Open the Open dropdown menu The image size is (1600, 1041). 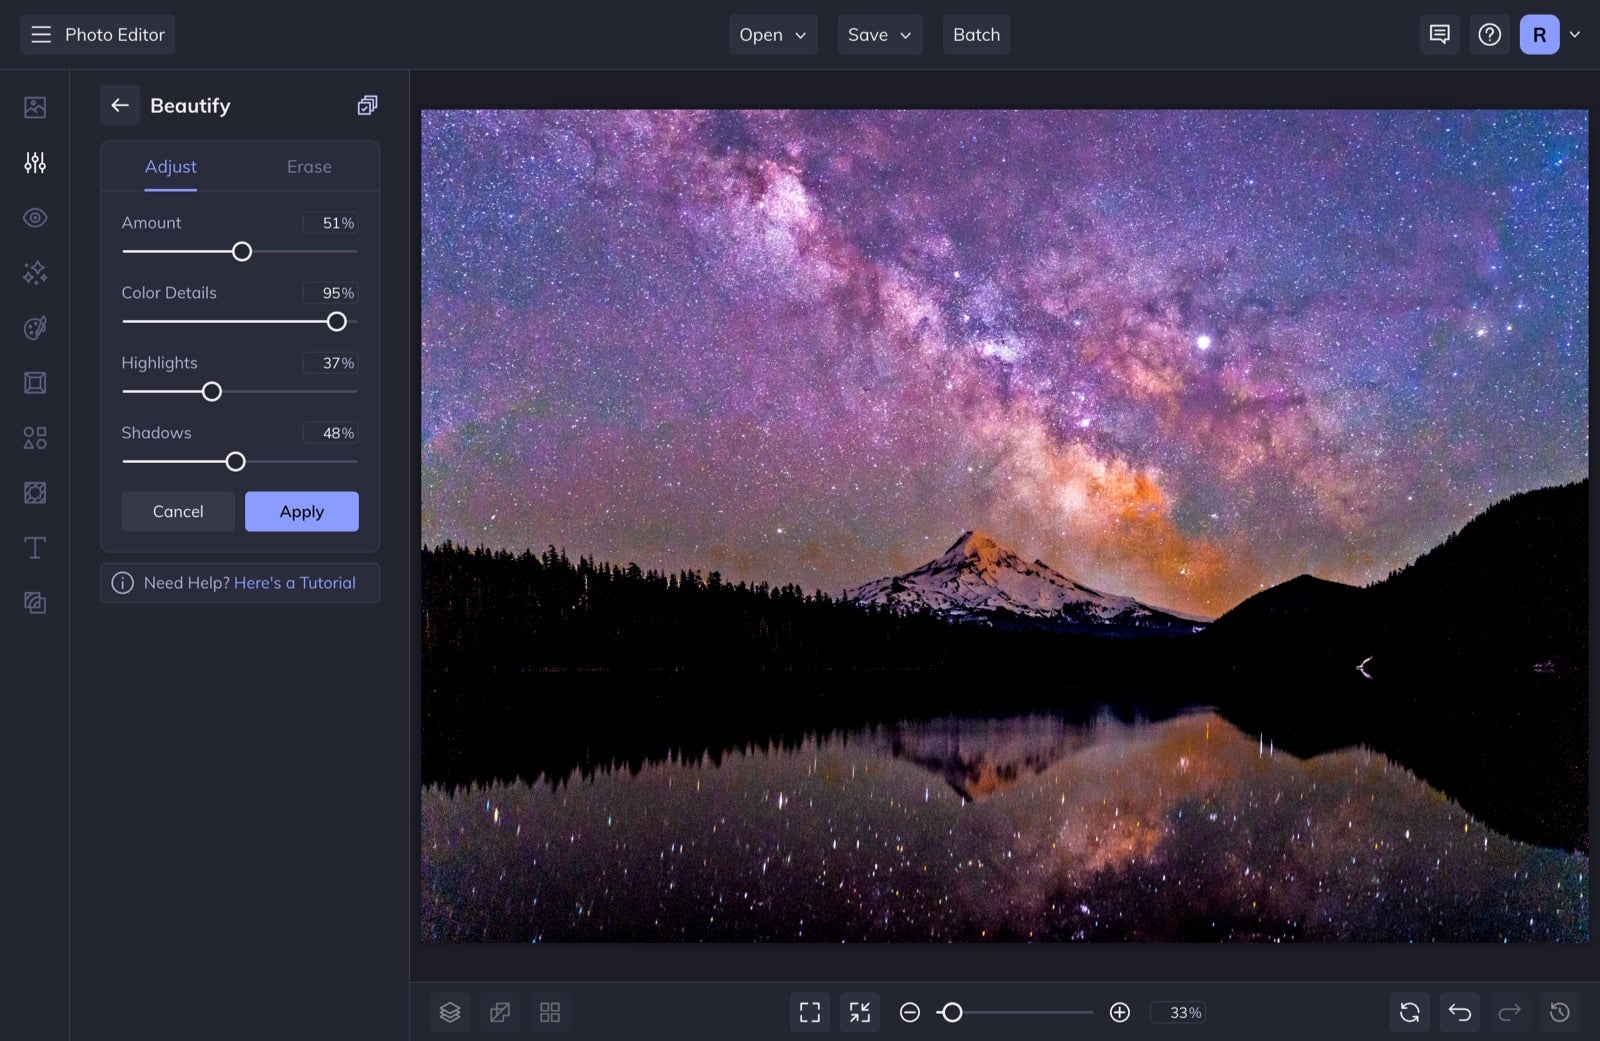pyautogui.click(x=772, y=34)
